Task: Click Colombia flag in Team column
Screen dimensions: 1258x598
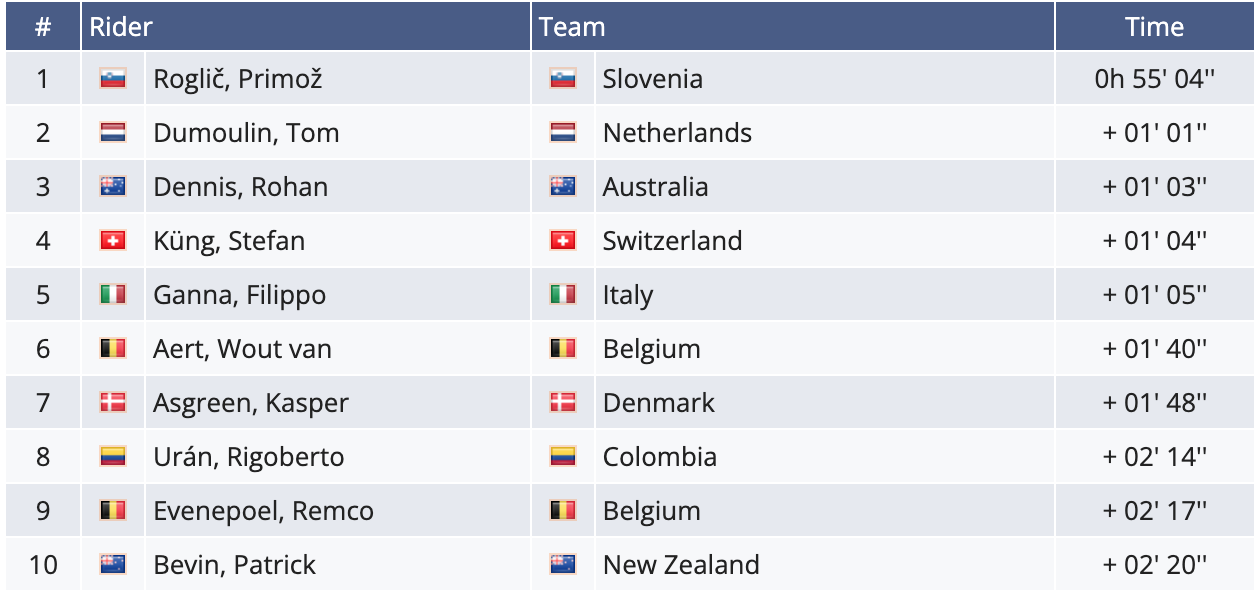Action: point(563,457)
